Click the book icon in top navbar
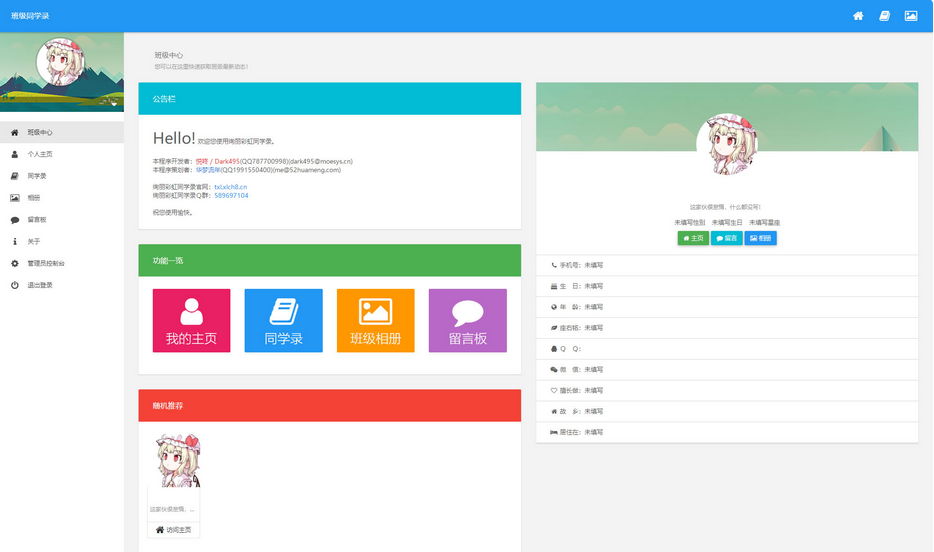Image resolution: width=934 pixels, height=552 pixels. (x=885, y=16)
